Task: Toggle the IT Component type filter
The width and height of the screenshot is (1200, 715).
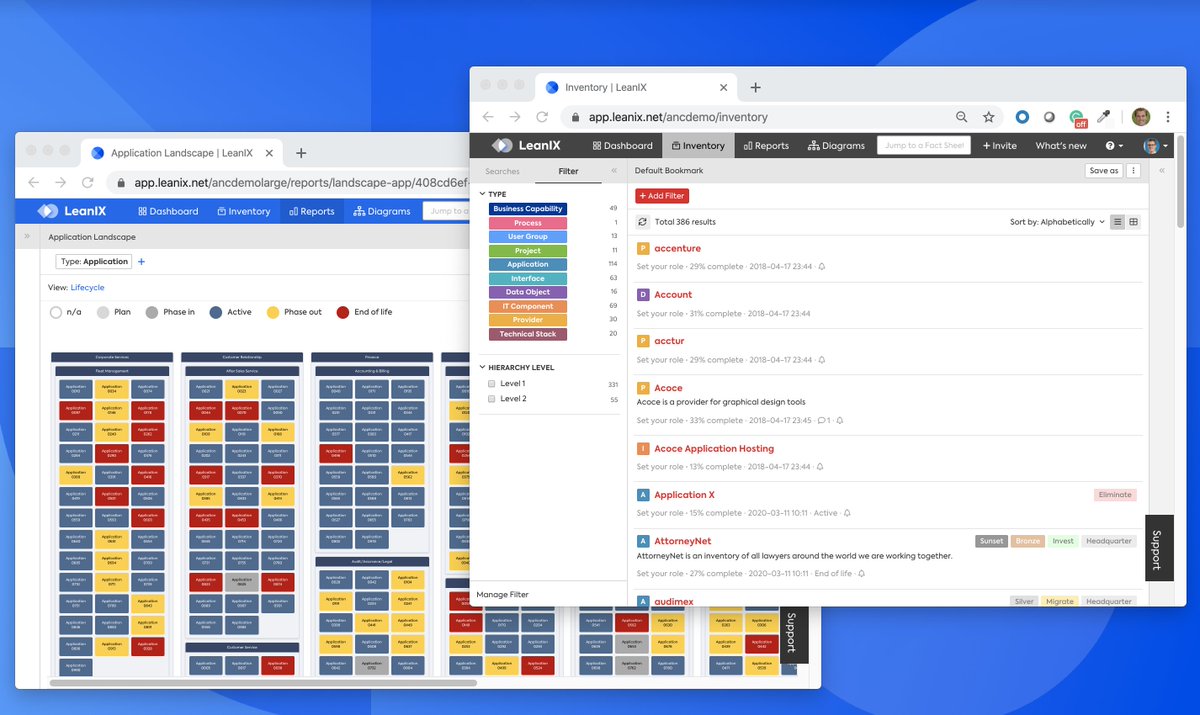Action: click(528, 306)
